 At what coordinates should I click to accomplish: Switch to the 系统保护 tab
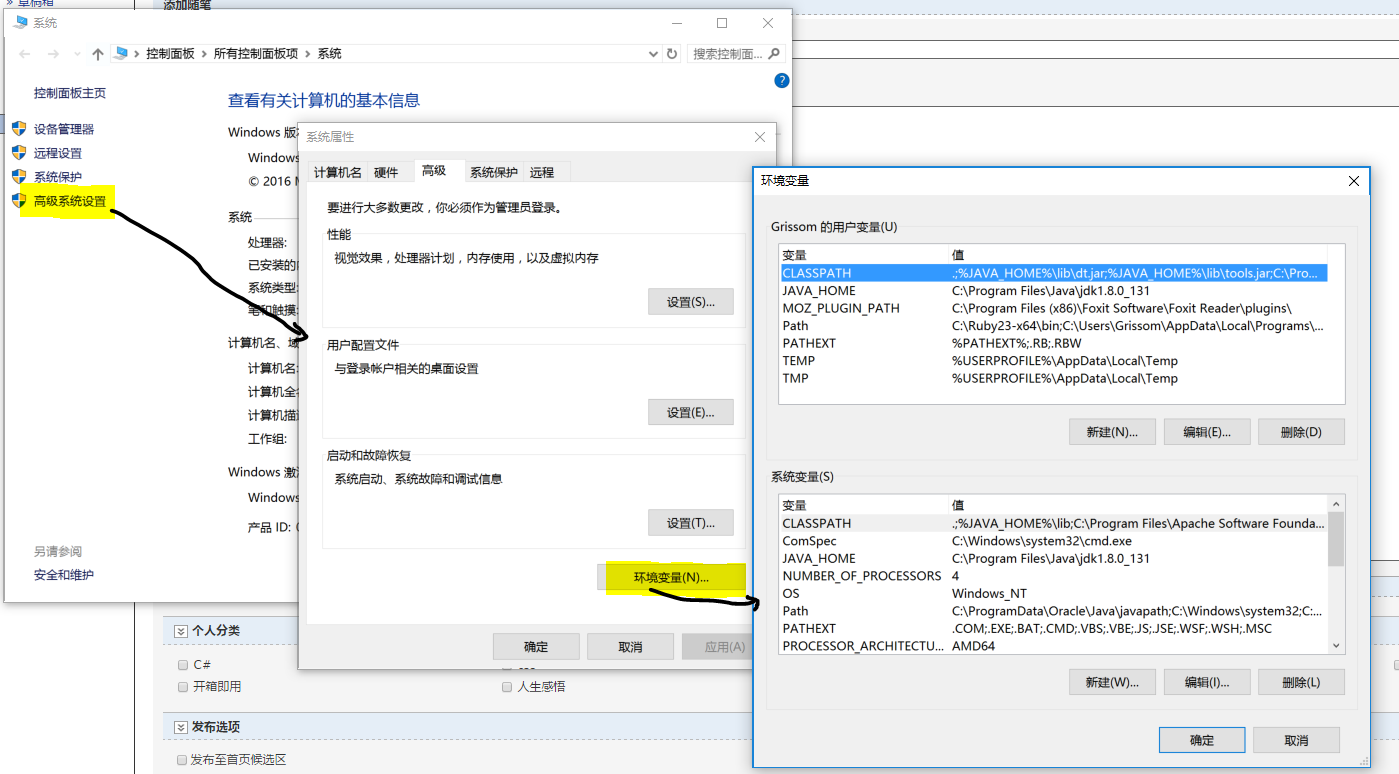click(x=494, y=172)
